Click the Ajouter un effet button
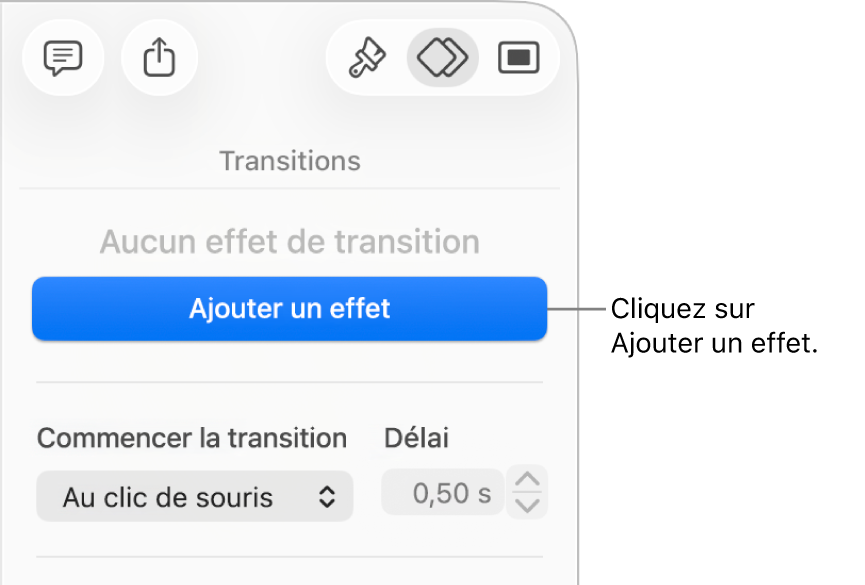The image size is (865, 585). 289,308
